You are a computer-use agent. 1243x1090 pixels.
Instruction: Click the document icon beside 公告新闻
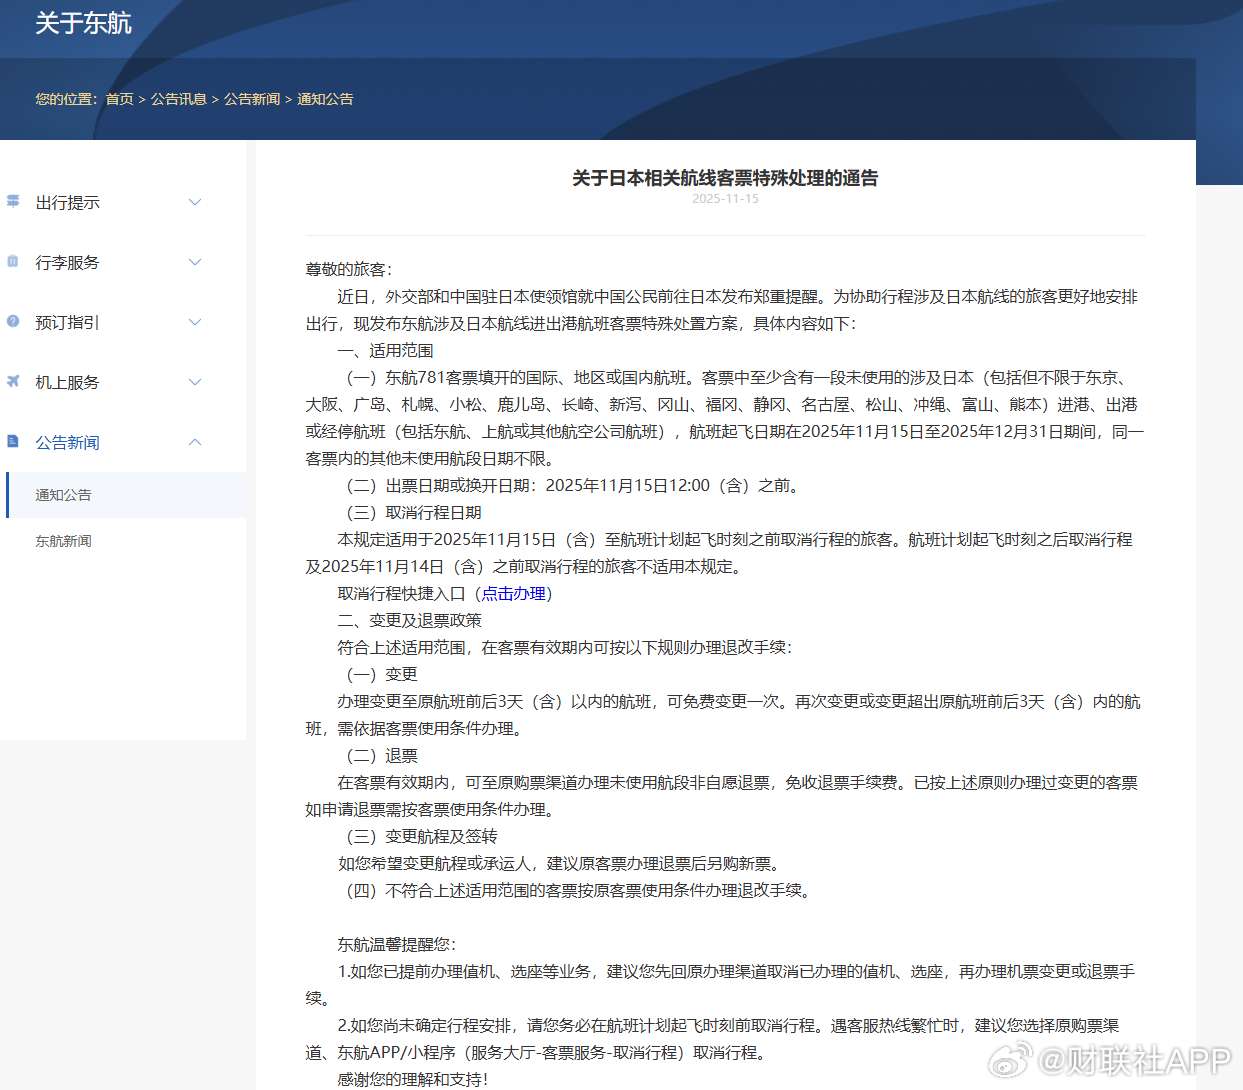coord(13,441)
